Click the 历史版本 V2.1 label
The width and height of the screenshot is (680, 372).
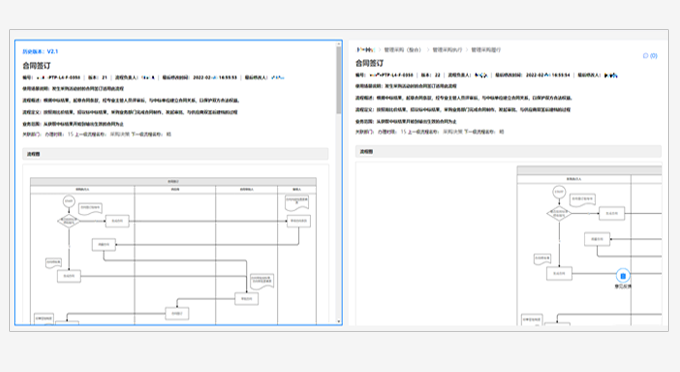point(40,51)
